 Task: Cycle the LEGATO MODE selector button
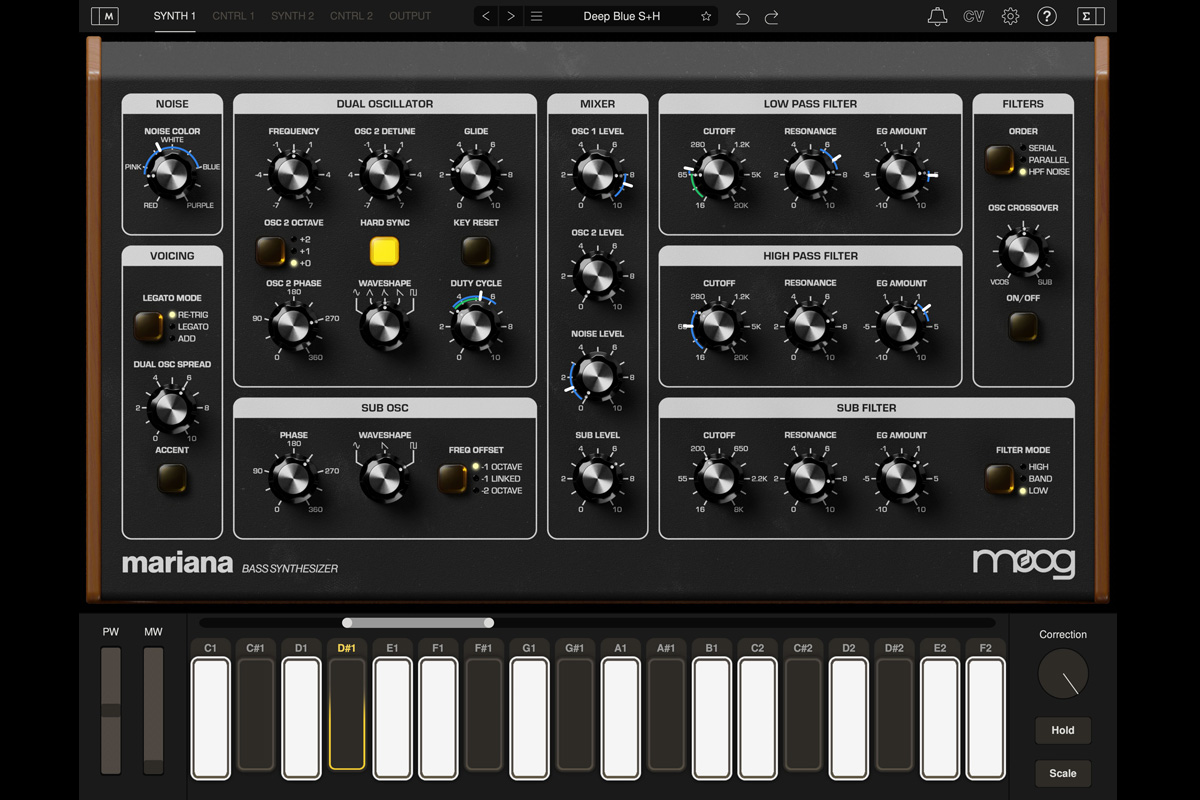pos(148,326)
